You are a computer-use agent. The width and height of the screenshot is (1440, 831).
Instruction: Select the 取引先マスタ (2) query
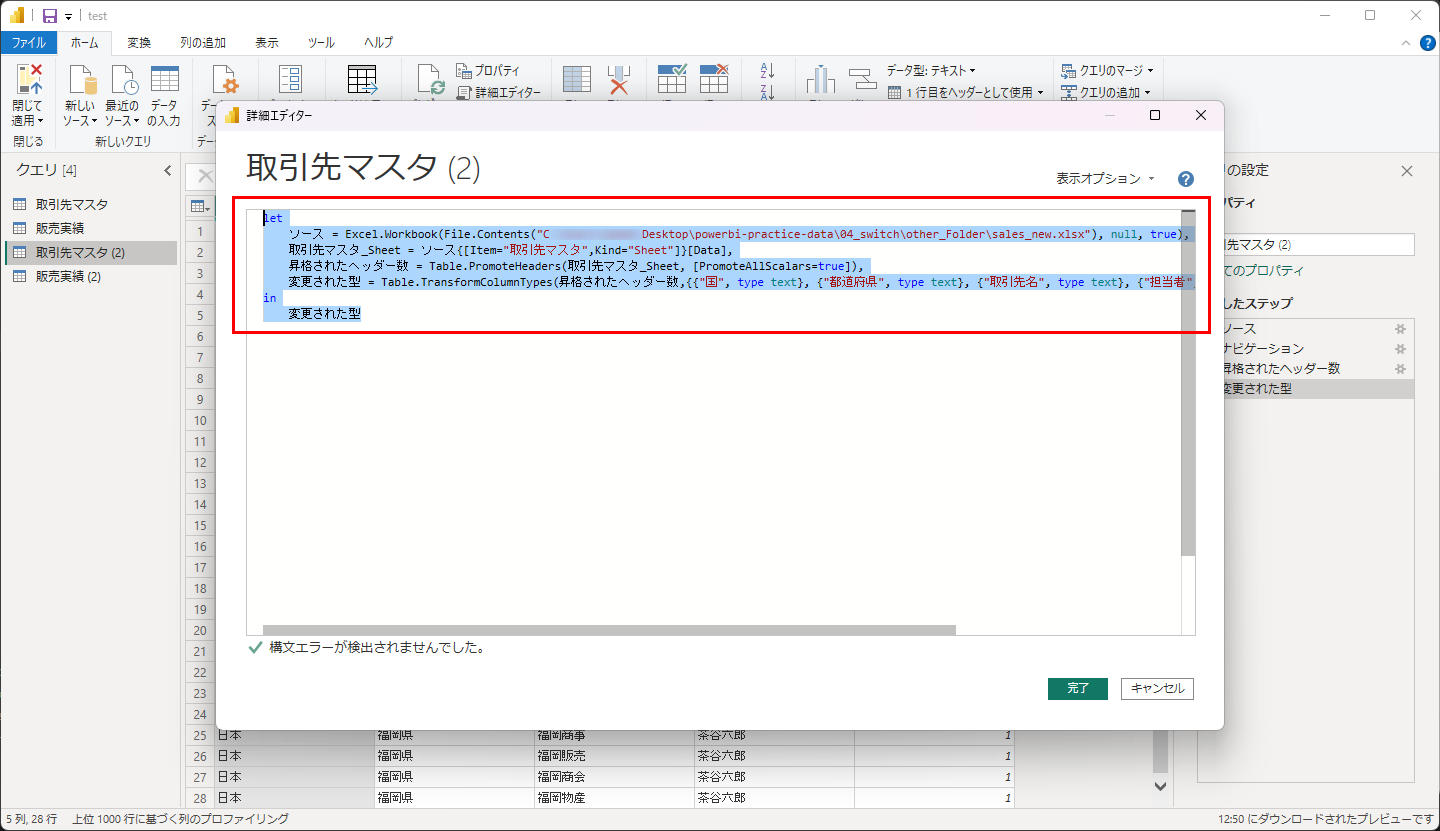tap(91, 252)
